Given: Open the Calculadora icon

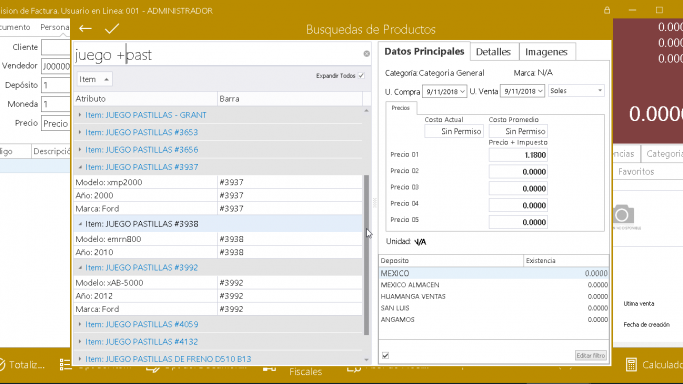Looking at the screenshot, I should tap(631, 364).
